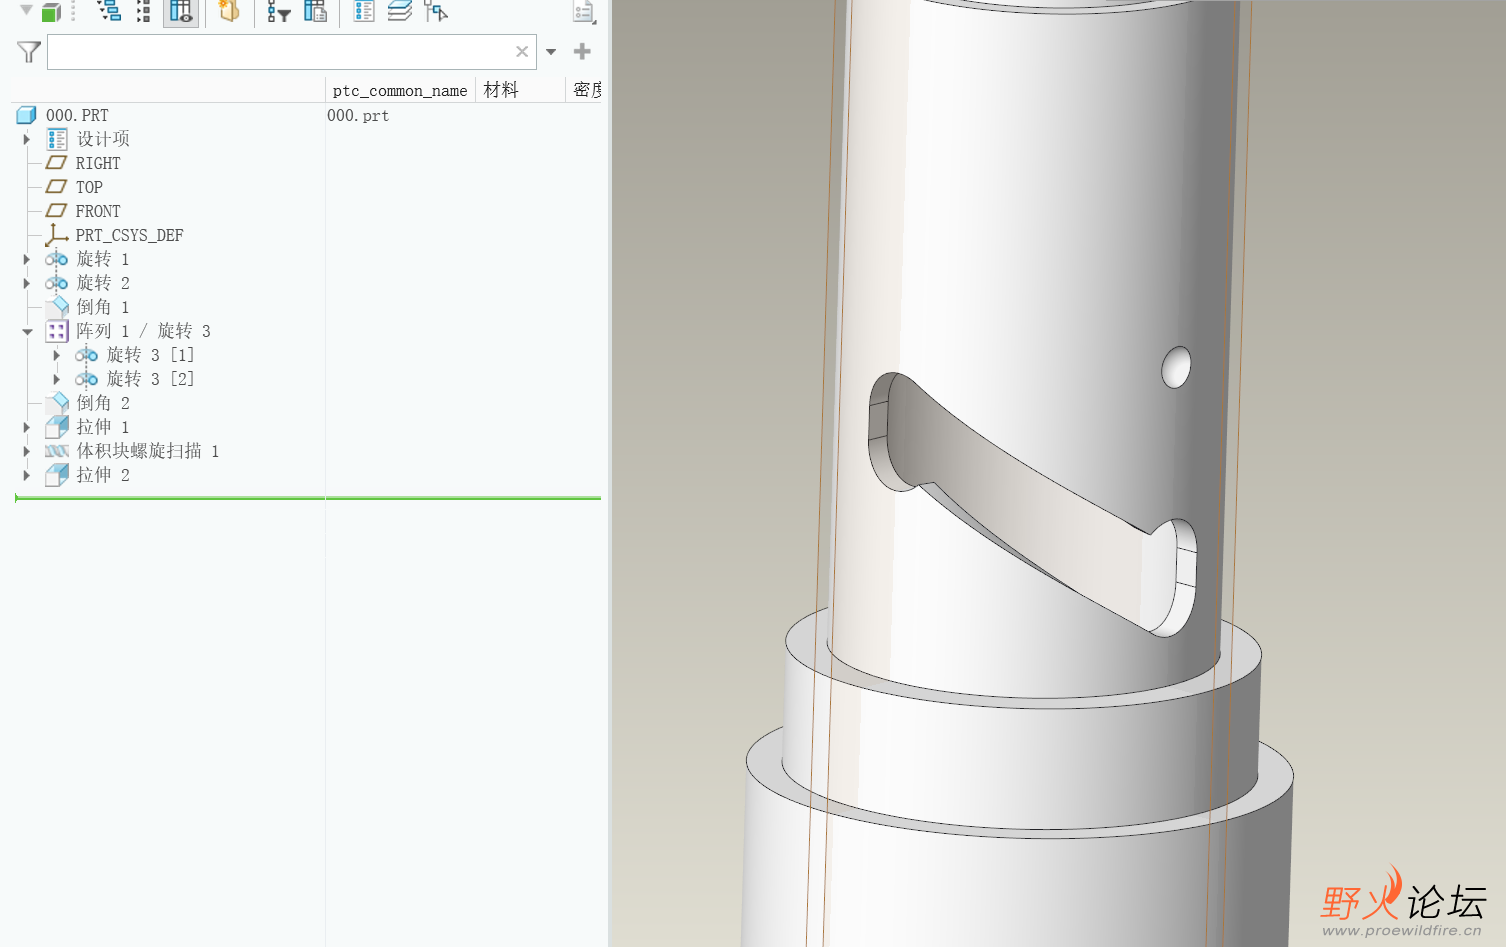Select the 旋转 2 feature

103,283
